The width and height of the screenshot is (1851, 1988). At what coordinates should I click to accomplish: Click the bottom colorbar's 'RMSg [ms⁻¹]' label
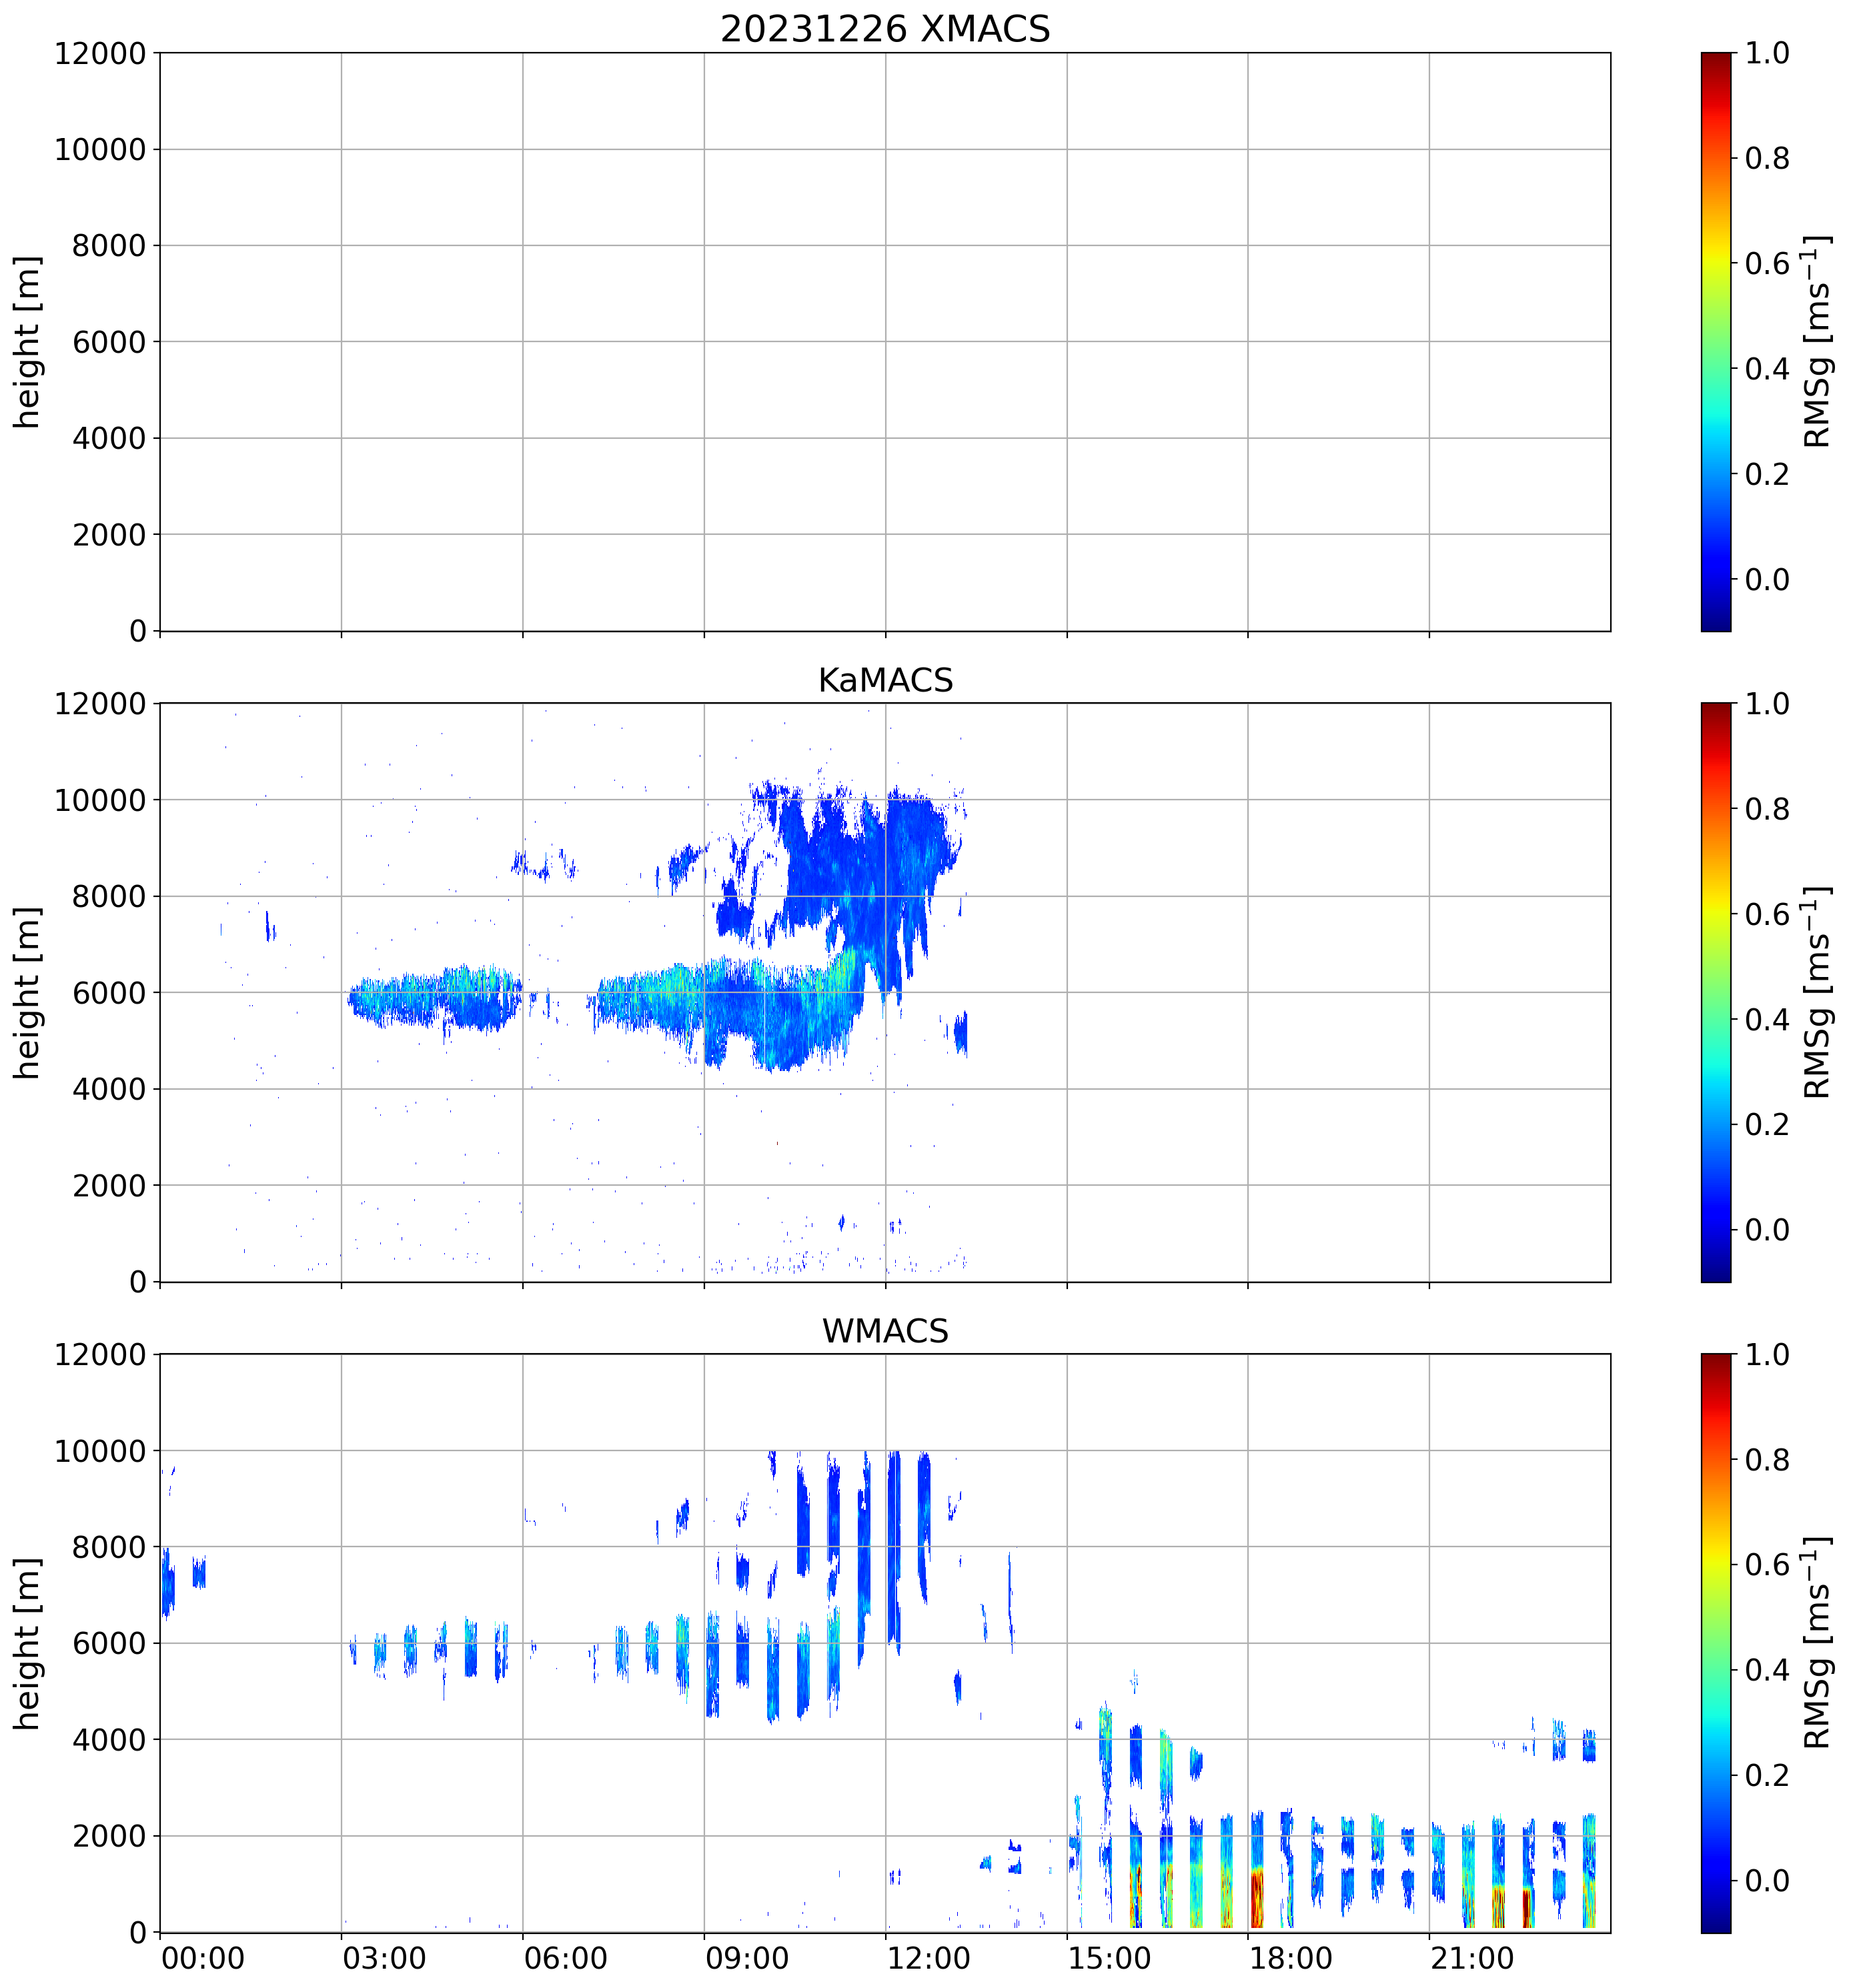click(1817, 1643)
